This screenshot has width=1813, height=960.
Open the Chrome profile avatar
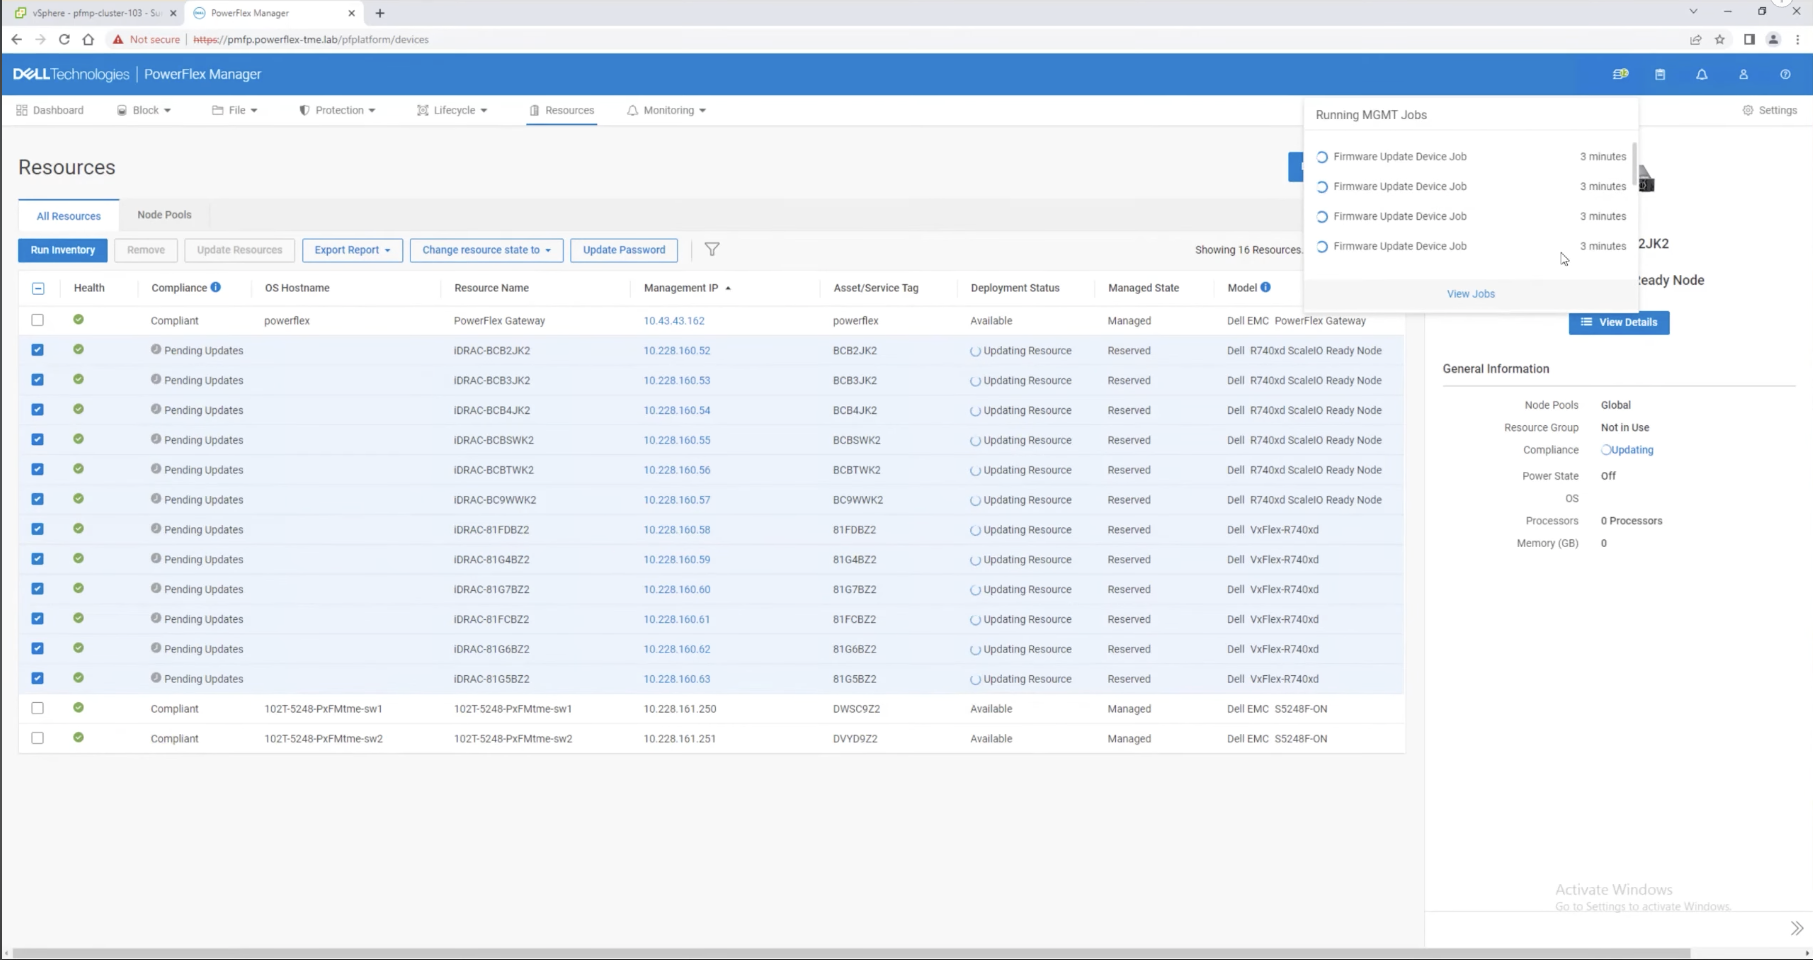pyautogui.click(x=1773, y=39)
